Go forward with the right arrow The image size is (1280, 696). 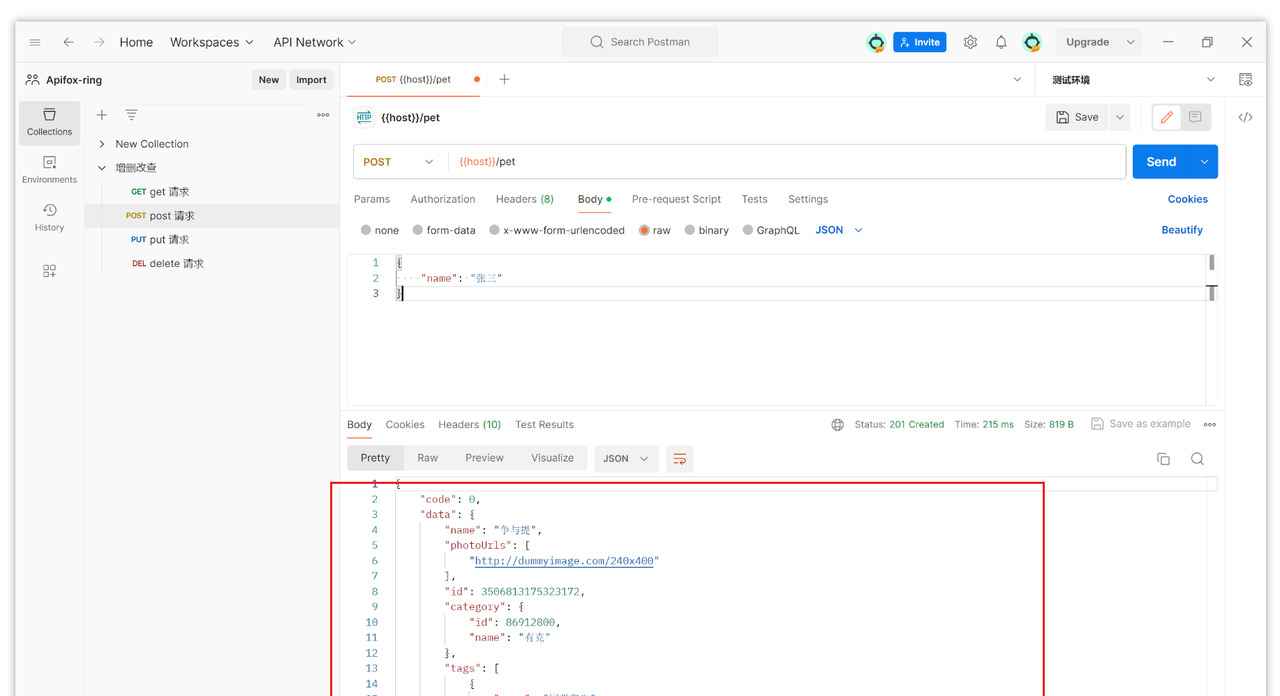tap(99, 42)
